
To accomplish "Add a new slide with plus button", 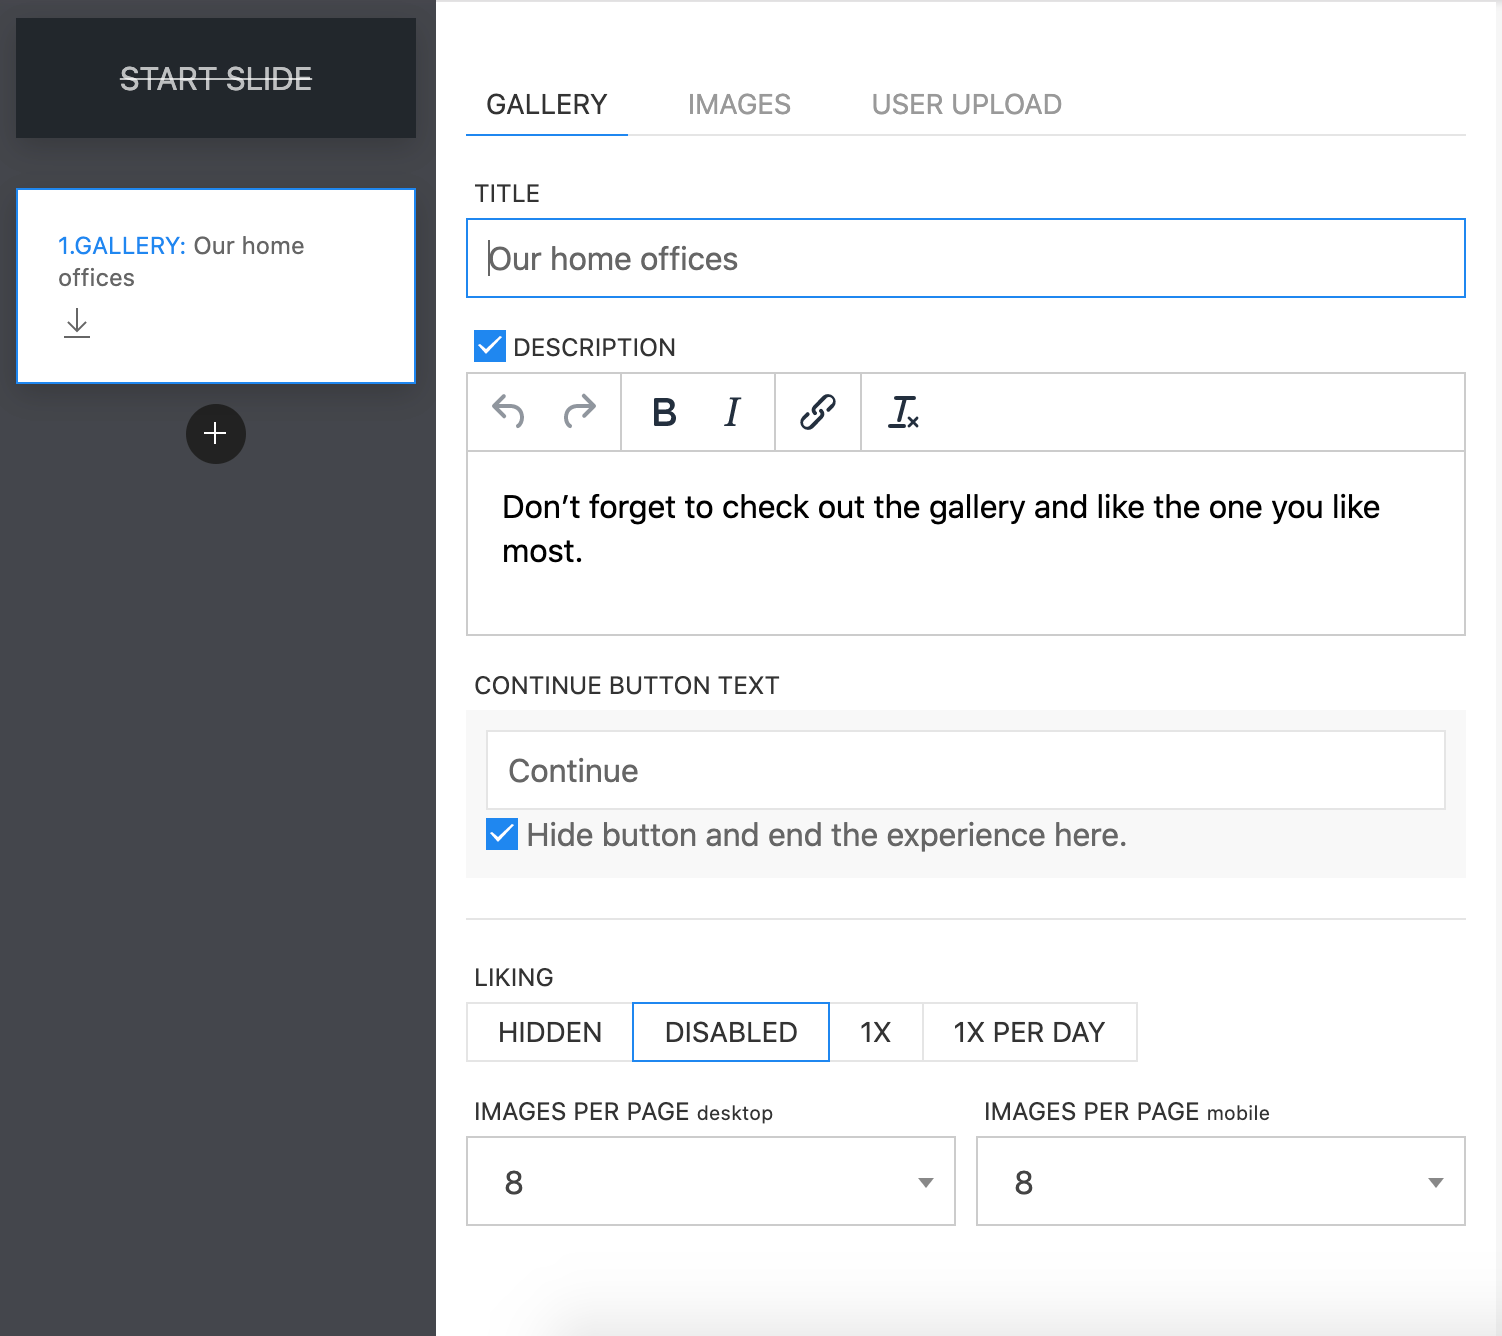I will [216, 434].
